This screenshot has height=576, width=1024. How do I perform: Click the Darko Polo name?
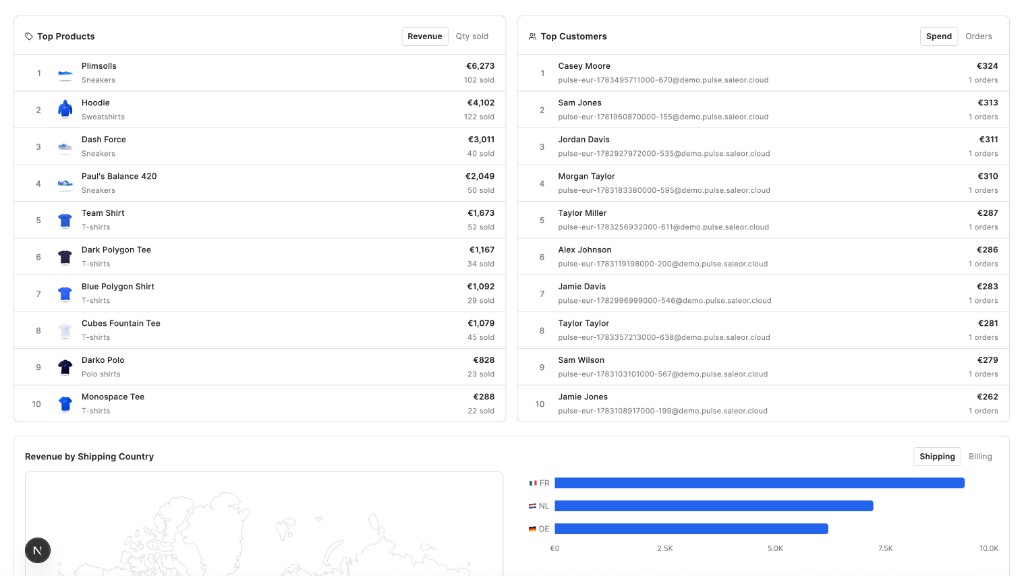click(103, 360)
